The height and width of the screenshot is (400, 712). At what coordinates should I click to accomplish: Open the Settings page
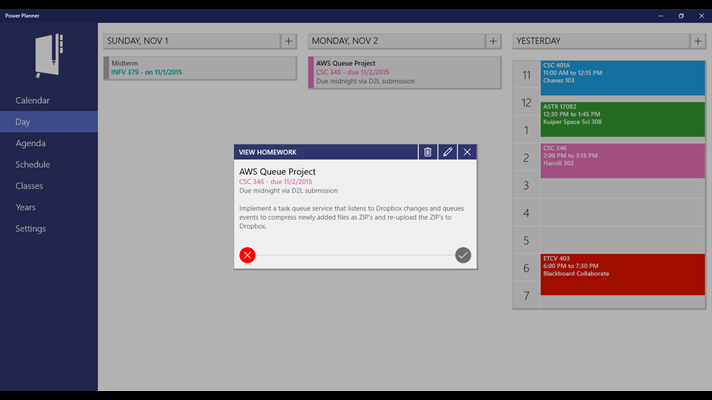(49, 228)
